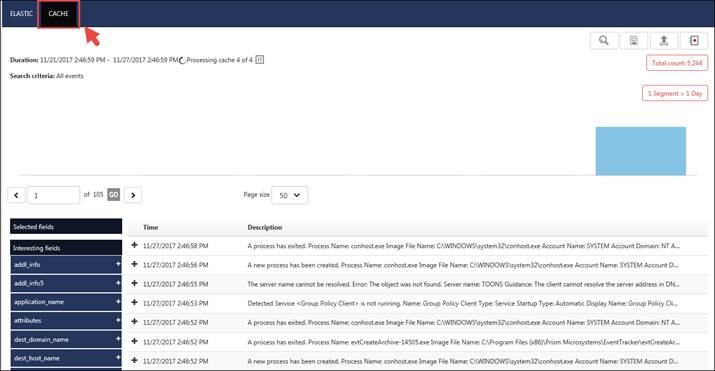Select the CACHE tab
Viewport: 715px width, 371px height.
point(58,14)
